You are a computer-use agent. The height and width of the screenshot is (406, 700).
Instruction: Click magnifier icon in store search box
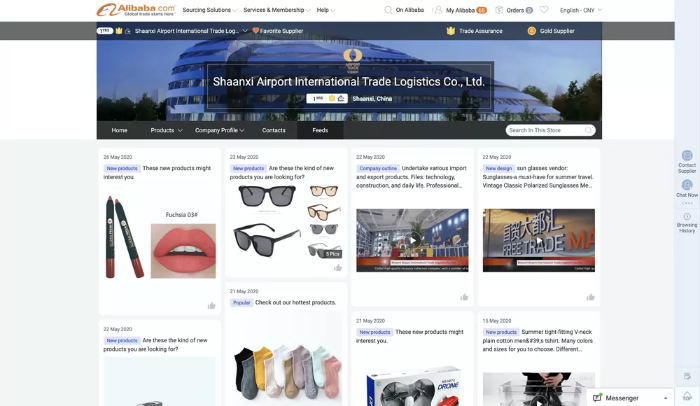coord(588,130)
